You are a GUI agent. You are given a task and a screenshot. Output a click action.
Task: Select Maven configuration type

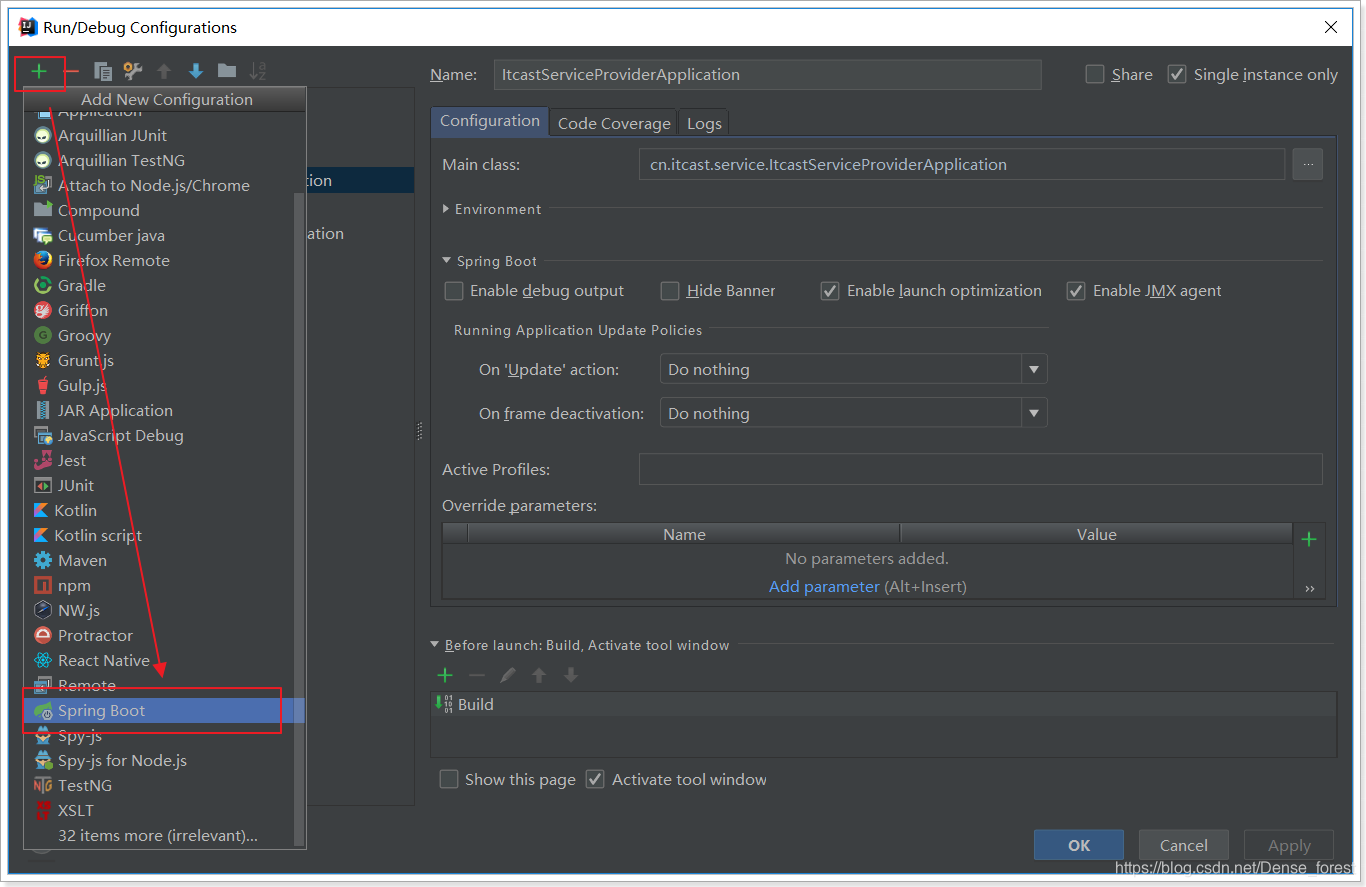click(159, 561)
